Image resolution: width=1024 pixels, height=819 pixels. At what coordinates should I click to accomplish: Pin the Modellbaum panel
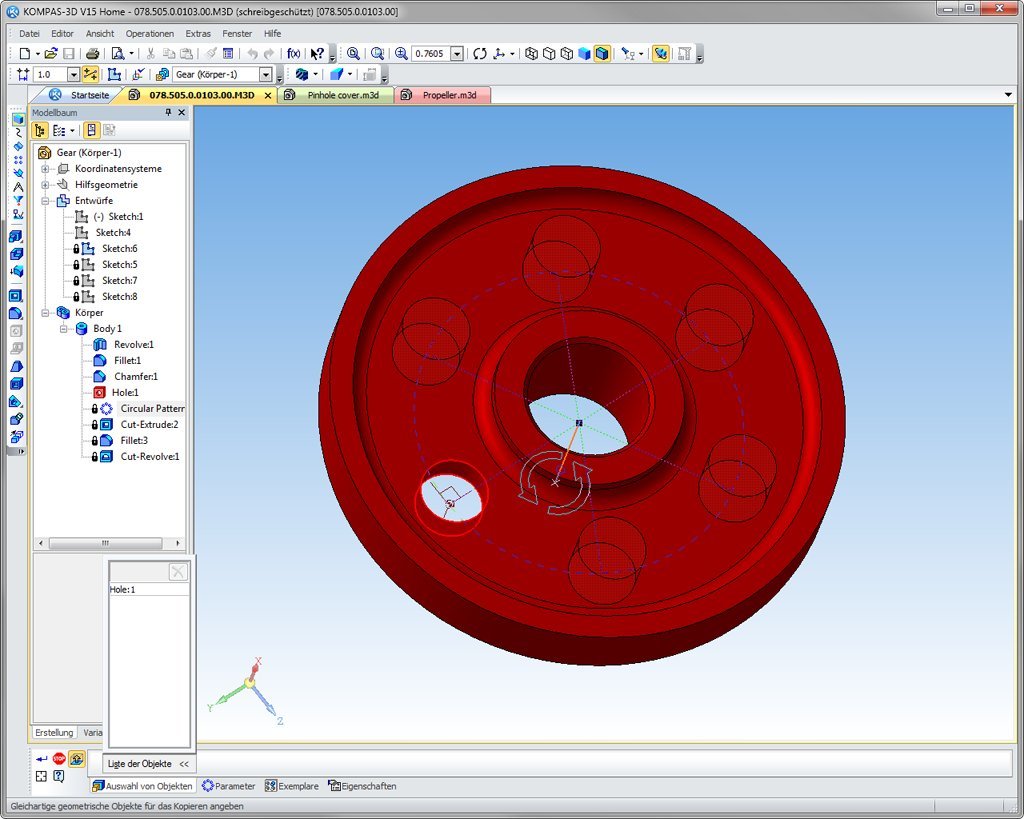pyautogui.click(x=168, y=112)
